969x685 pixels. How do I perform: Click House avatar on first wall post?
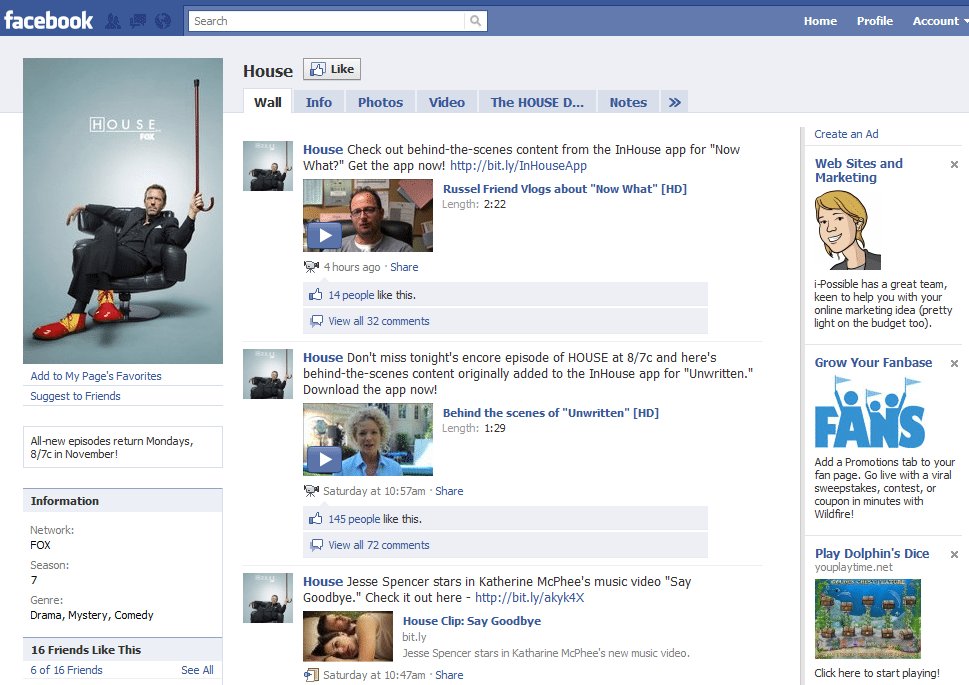(268, 166)
